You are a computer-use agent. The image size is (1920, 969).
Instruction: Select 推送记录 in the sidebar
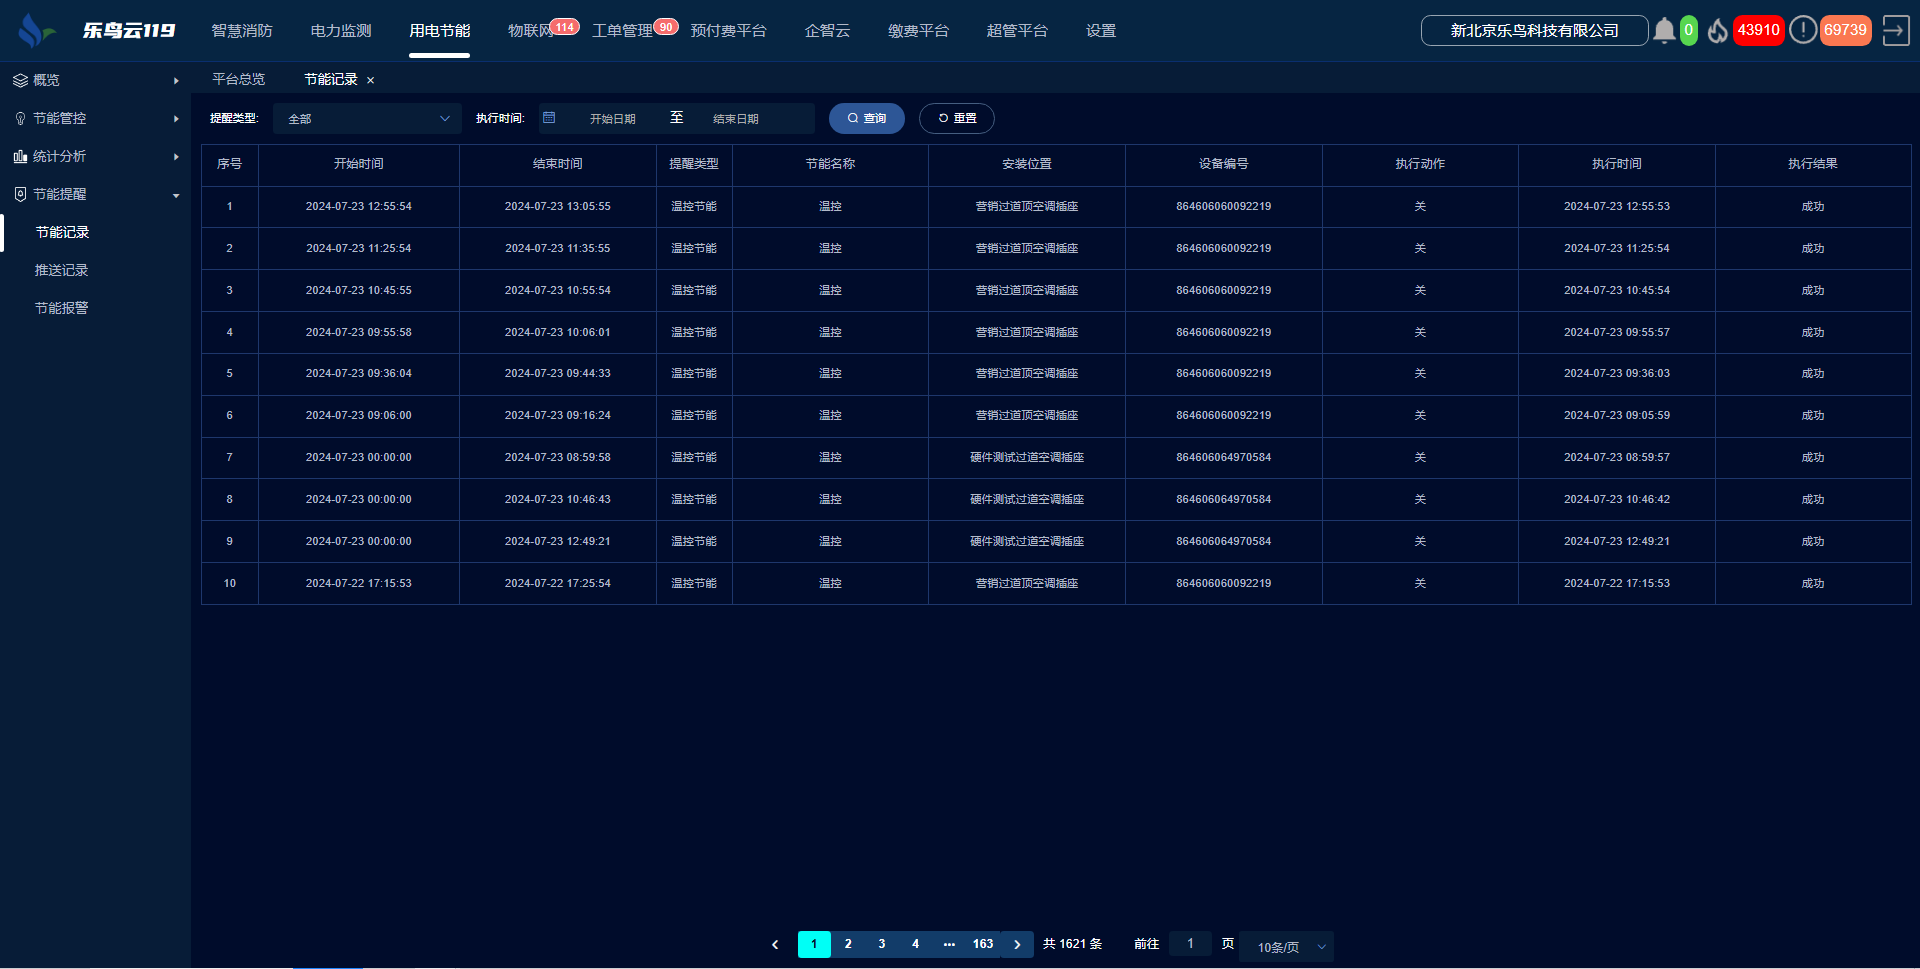[x=62, y=270]
